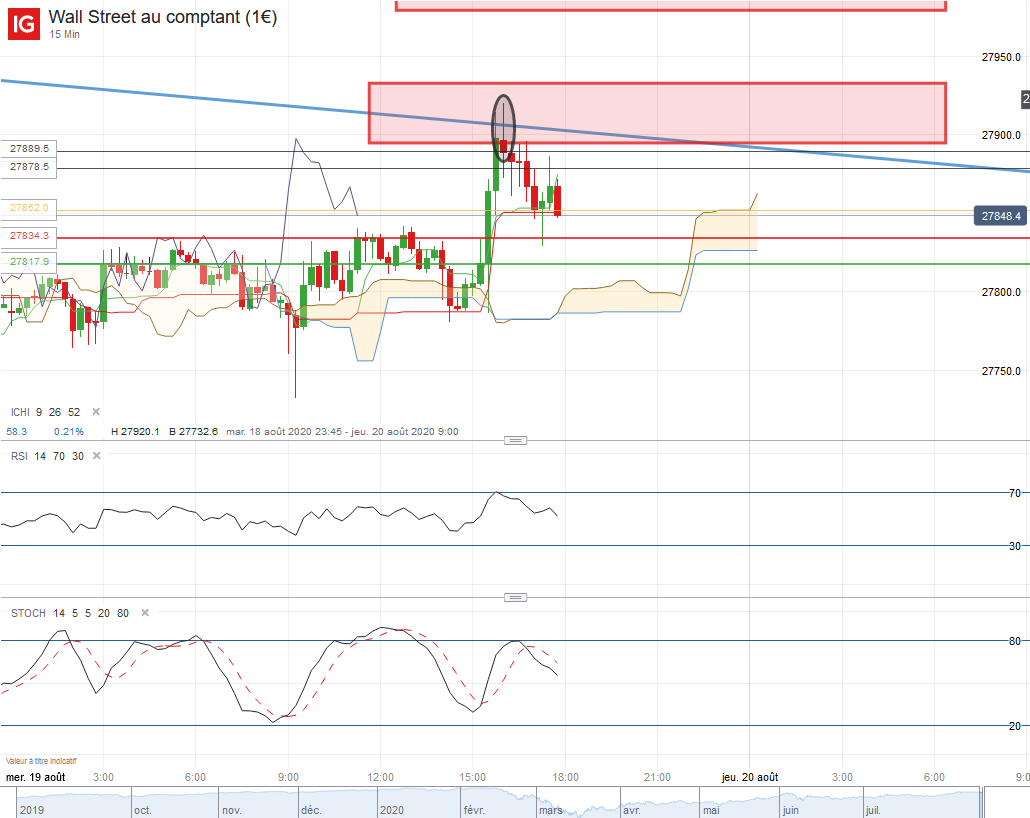Click the resize handle above the STOCH panel

[x=515, y=597]
